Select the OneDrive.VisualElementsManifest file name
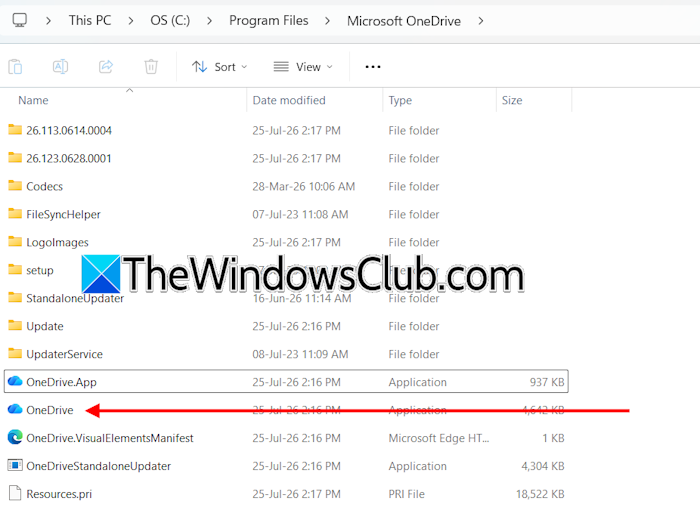The width and height of the screenshot is (700, 523). 110,438
